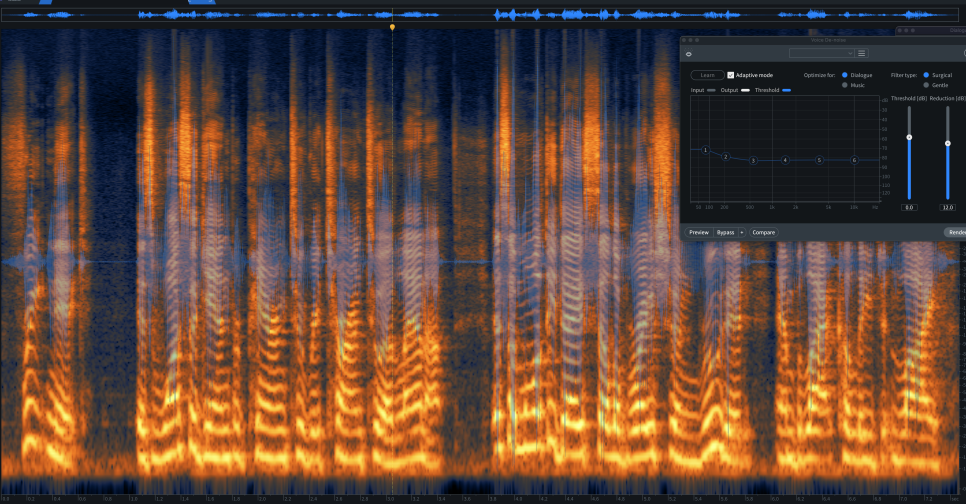Choose the Gentle filter type
Image resolution: width=966 pixels, height=504 pixels.
point(926,85)
